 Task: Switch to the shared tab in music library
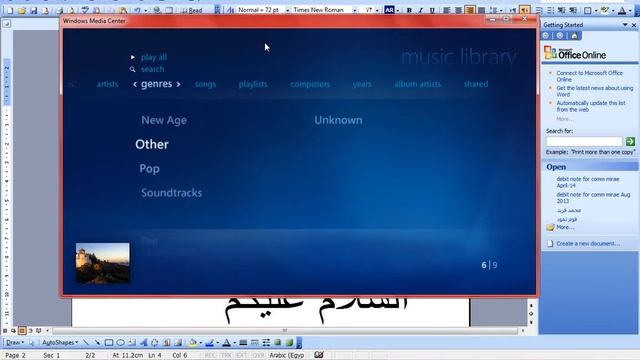click(x=476, y=84)
